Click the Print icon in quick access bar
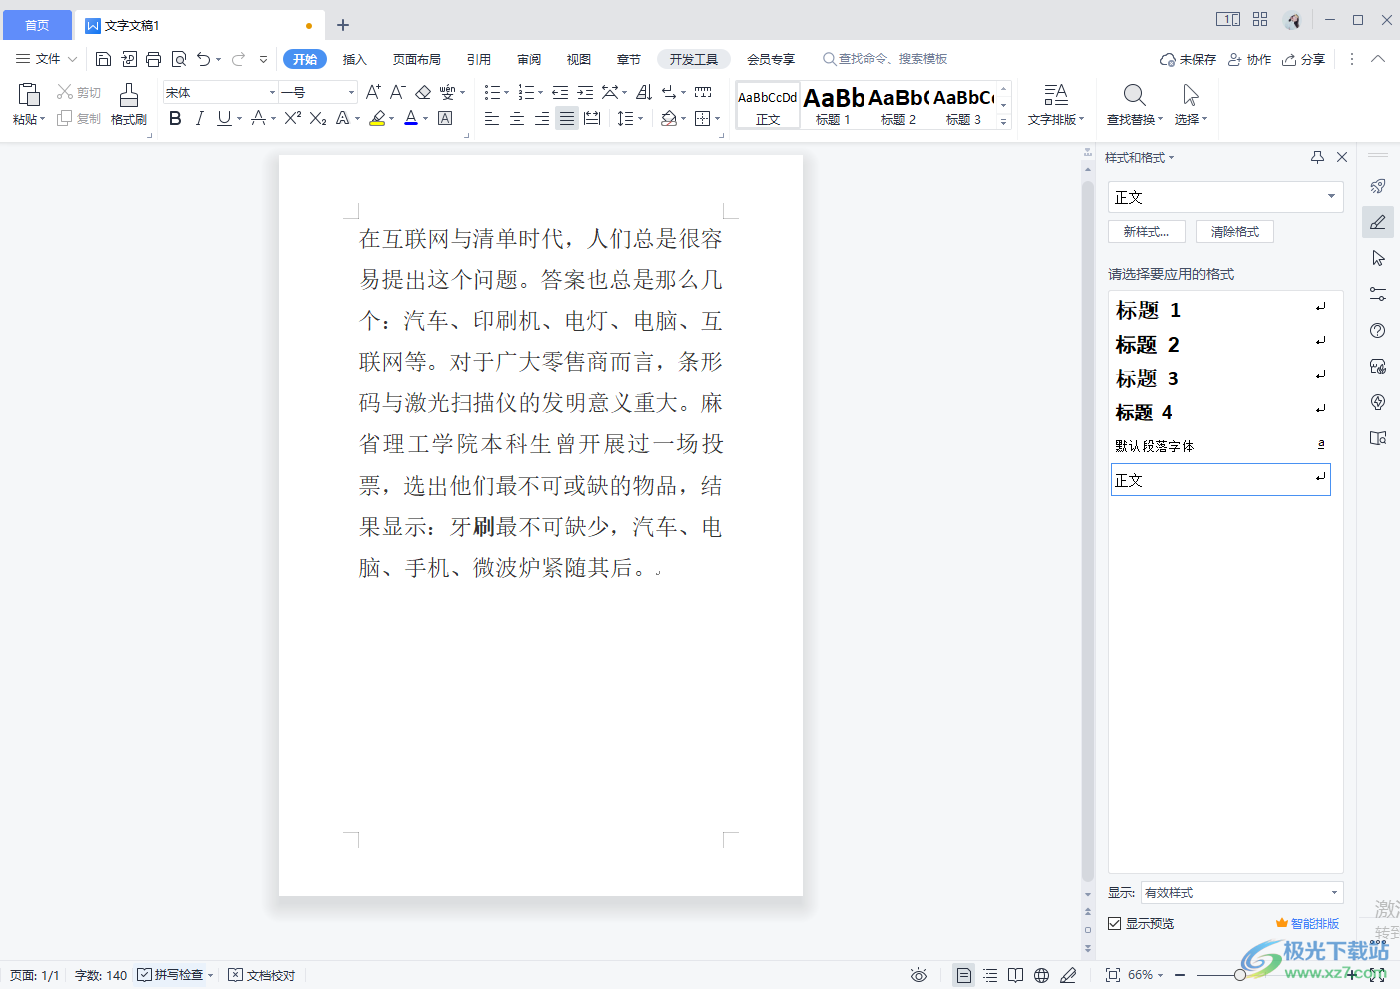1400x989 pixels. 153,59
